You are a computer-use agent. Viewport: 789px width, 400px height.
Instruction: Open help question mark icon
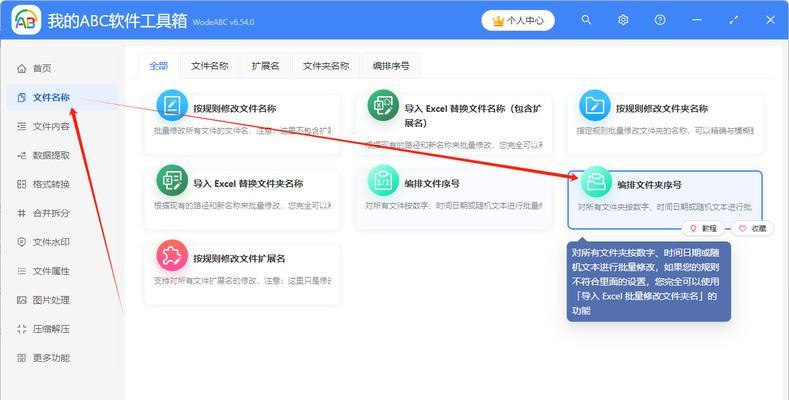(x=660, y=20)
